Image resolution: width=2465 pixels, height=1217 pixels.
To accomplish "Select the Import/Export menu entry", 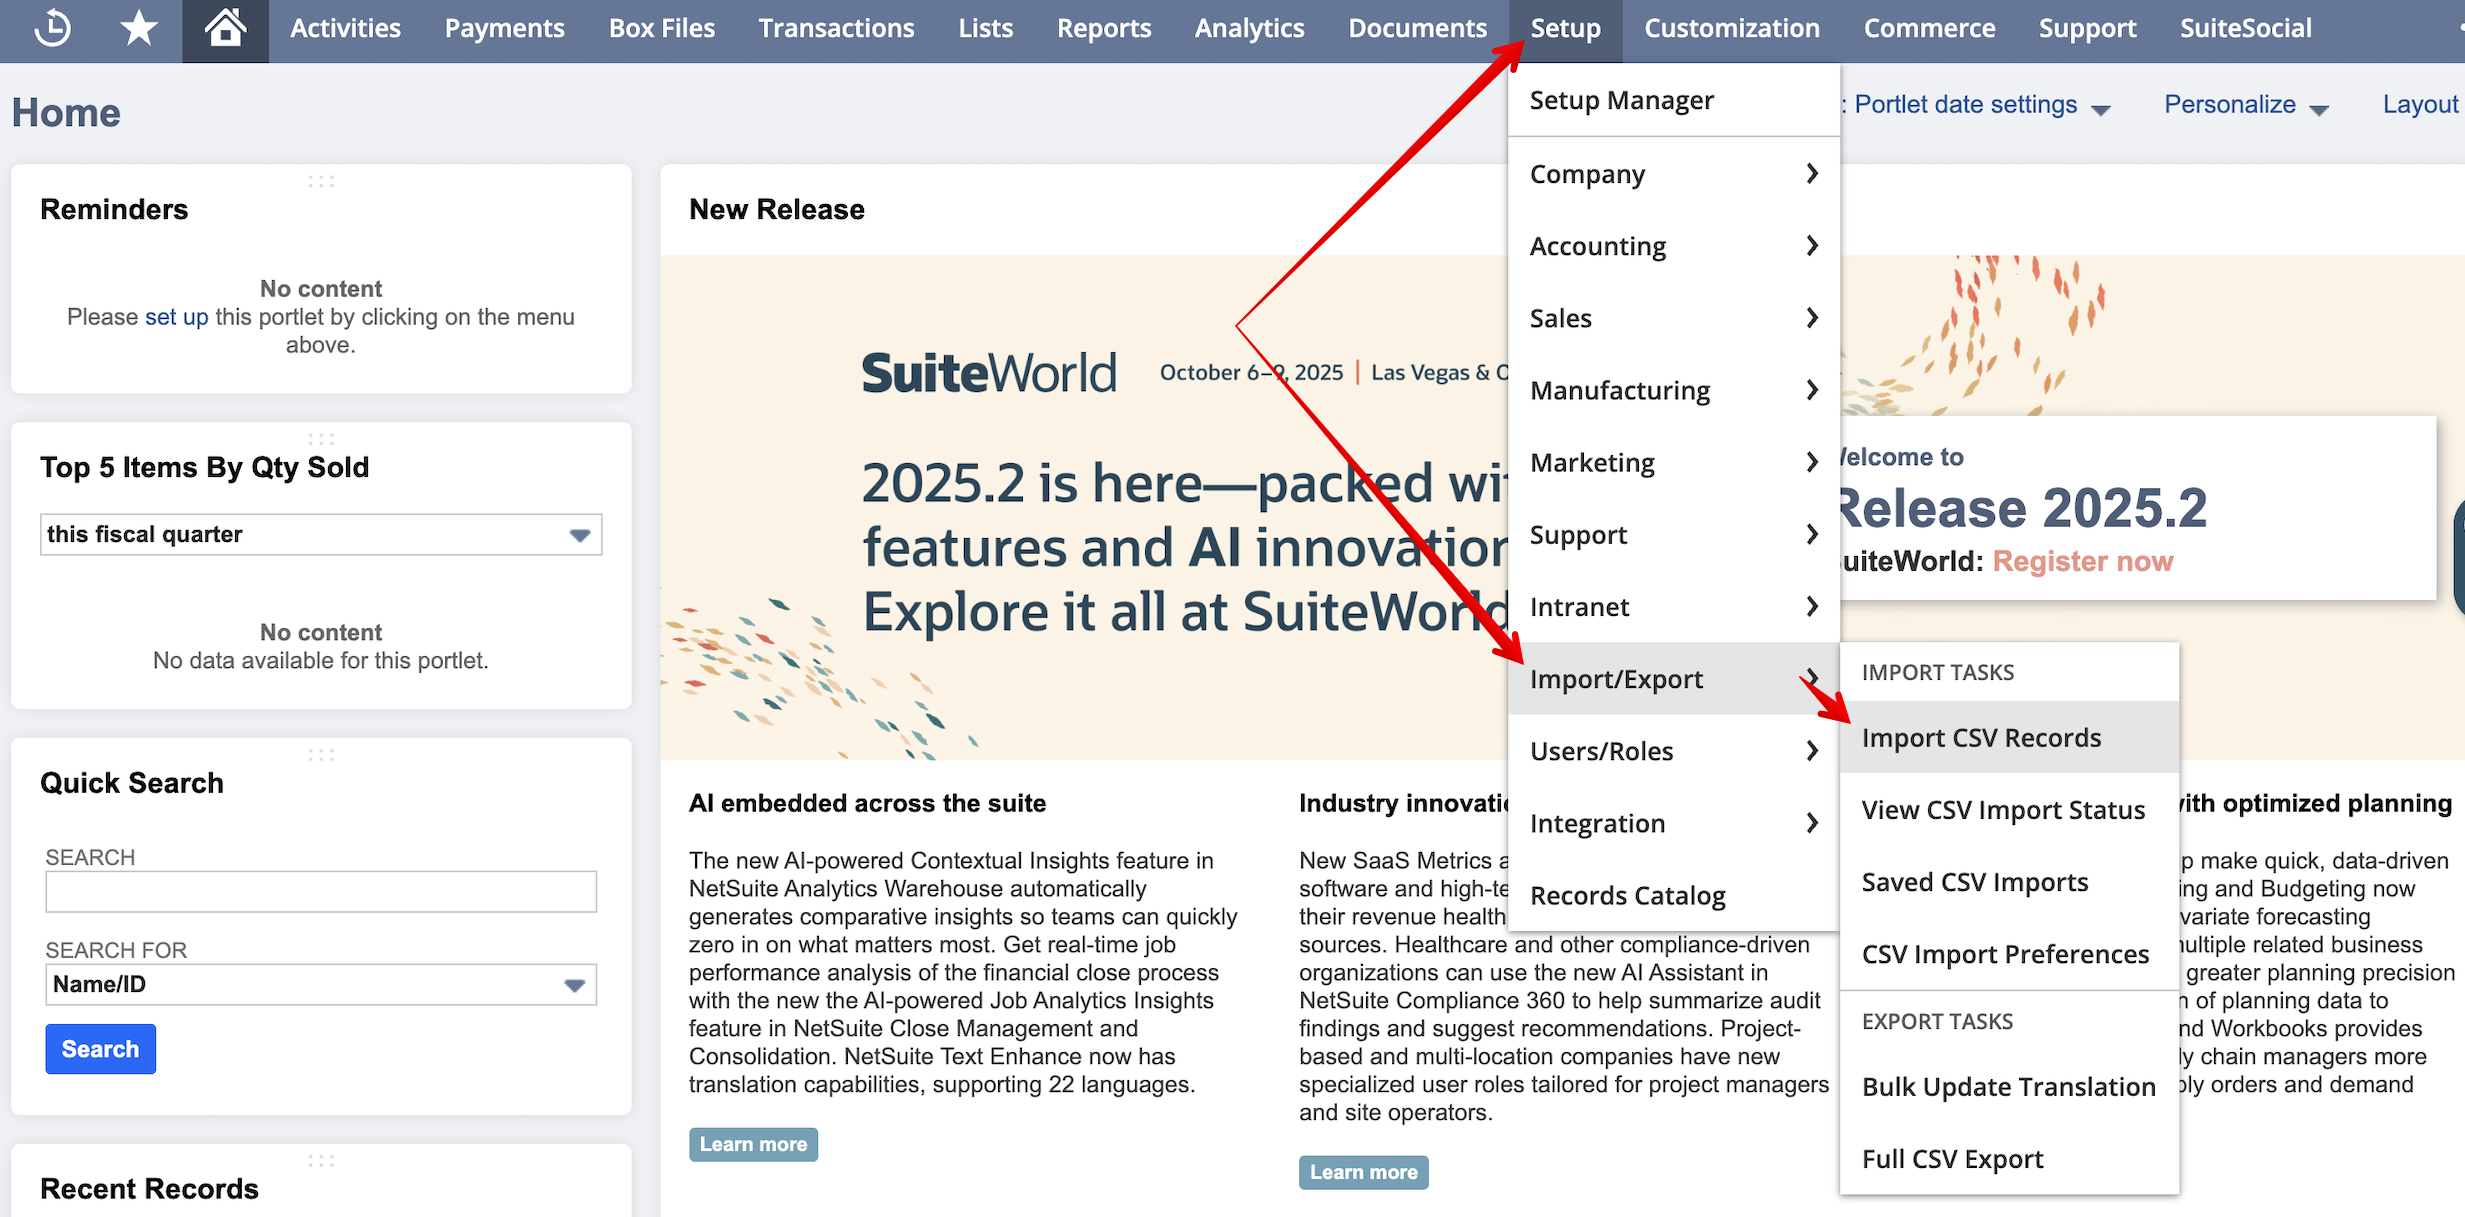I will [1674, 679].
